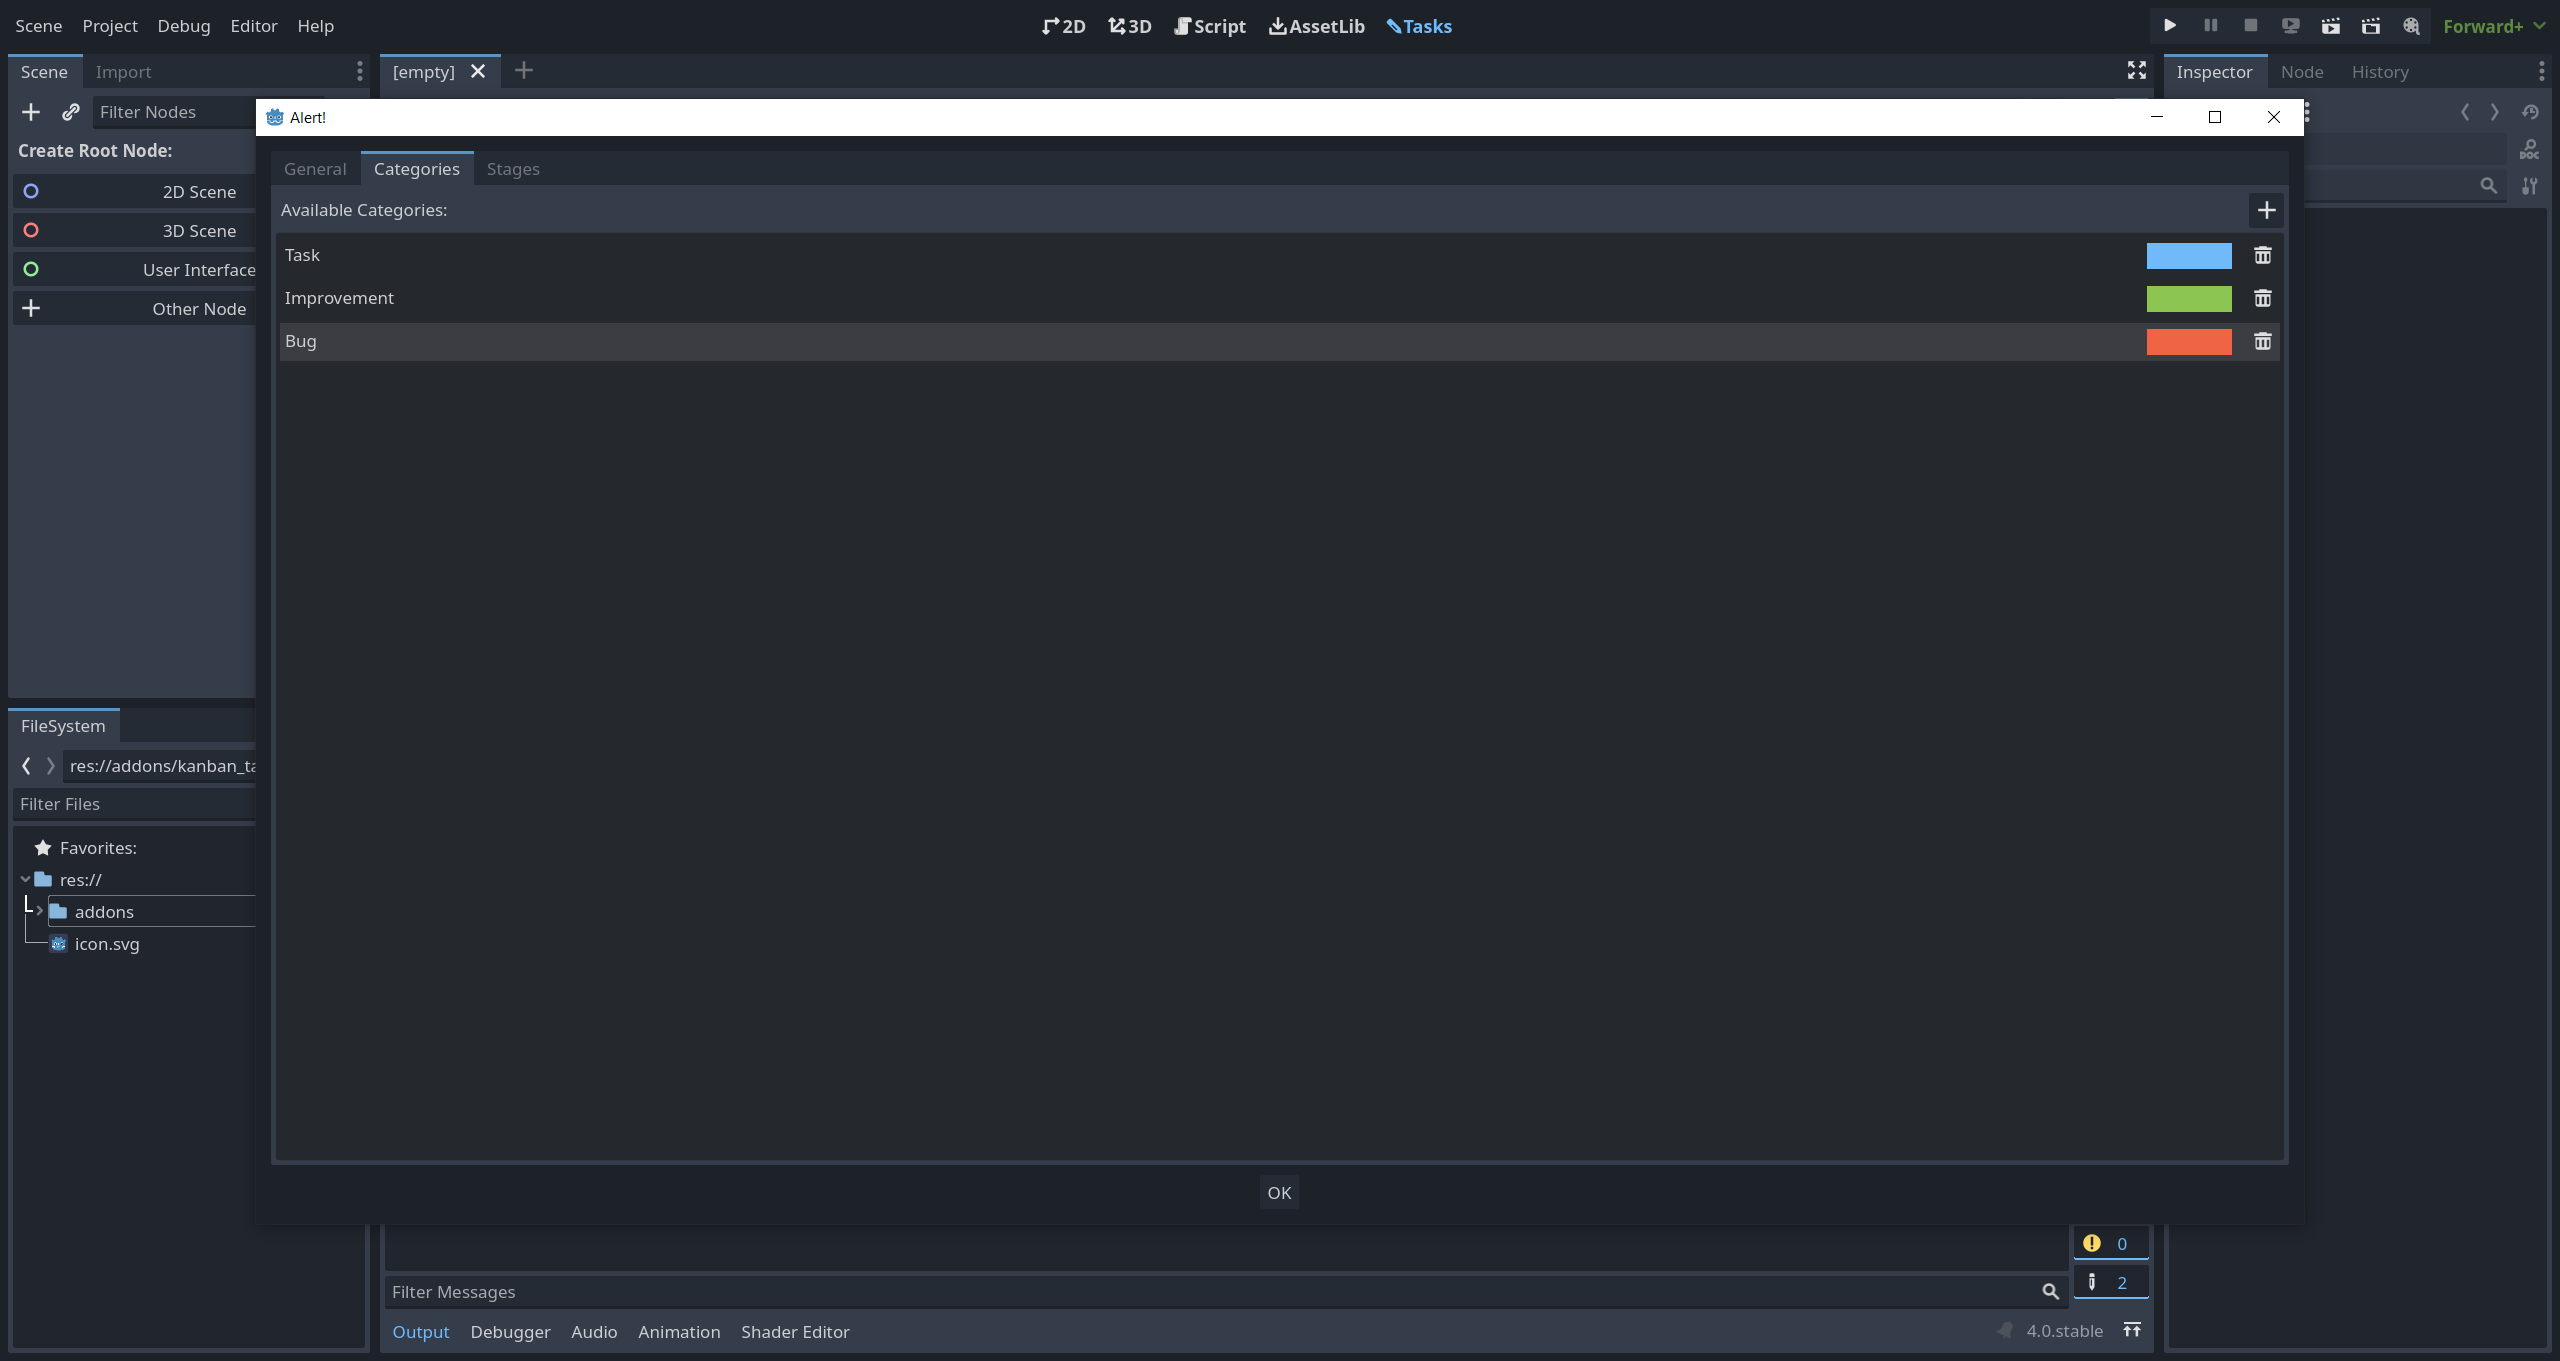
Task: Delete the Bug category via its trash icon
Action: tap(2262, 342)
